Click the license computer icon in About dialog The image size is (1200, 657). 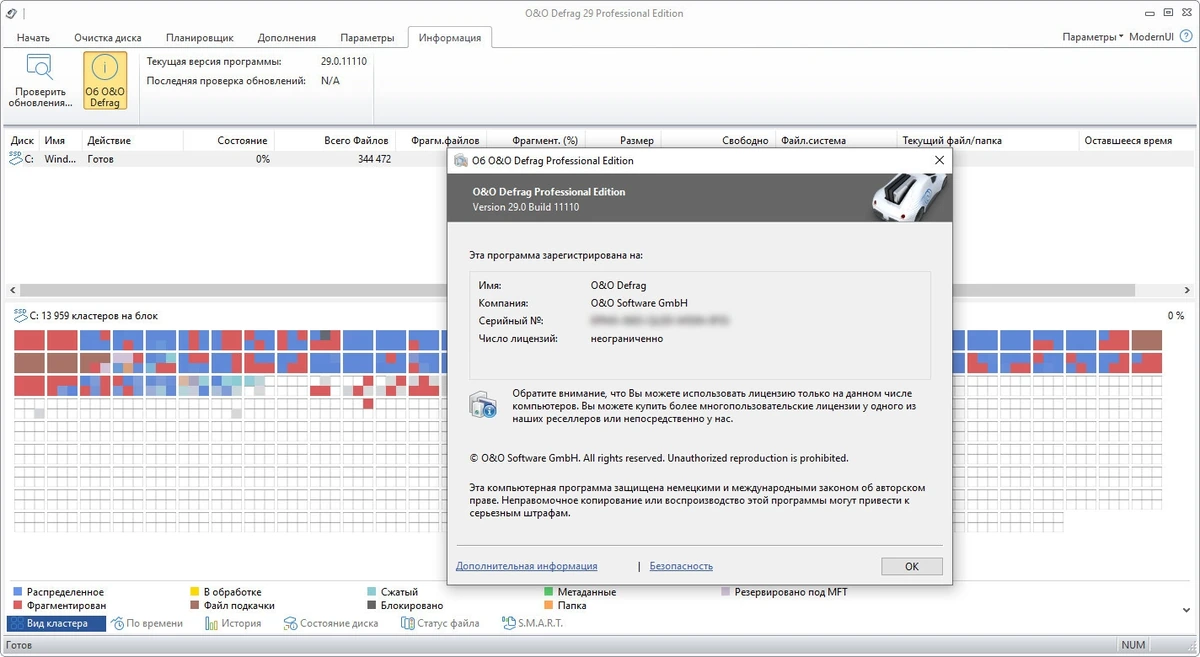483,405
